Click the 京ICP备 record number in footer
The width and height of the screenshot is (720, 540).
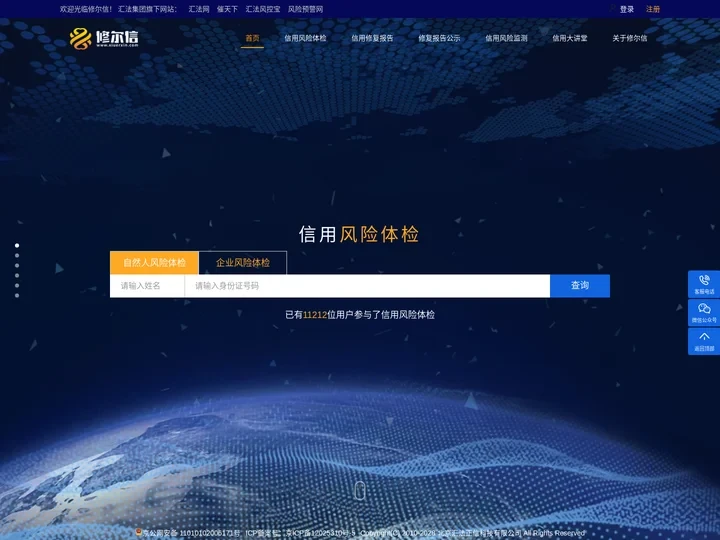click(x=321, y=533)
